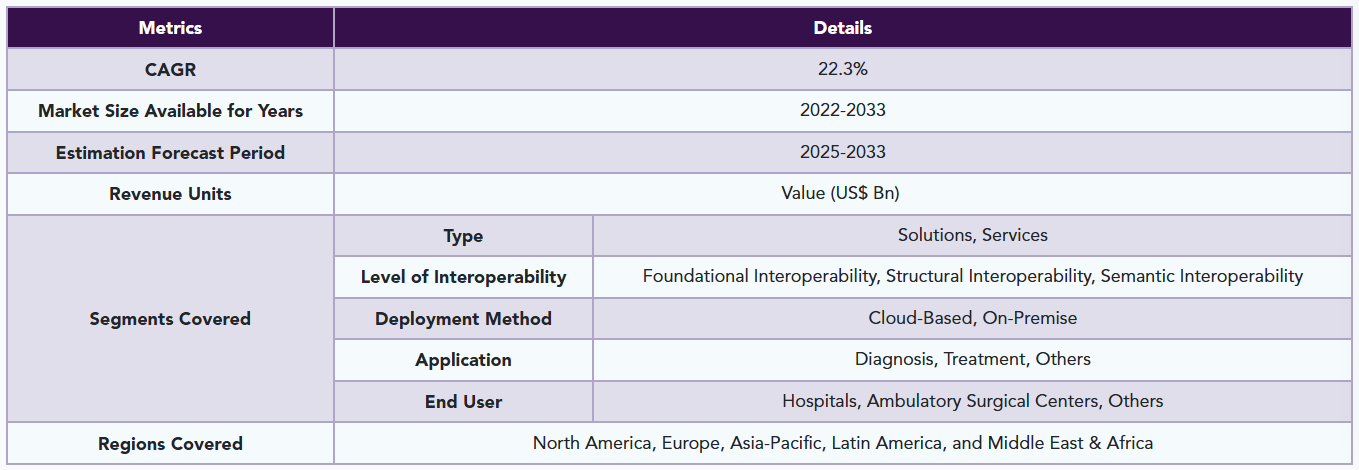Select the Estimation Forecast Period label
The image size is (1359, 470).
pyautogui.click(x=170, y=152)
